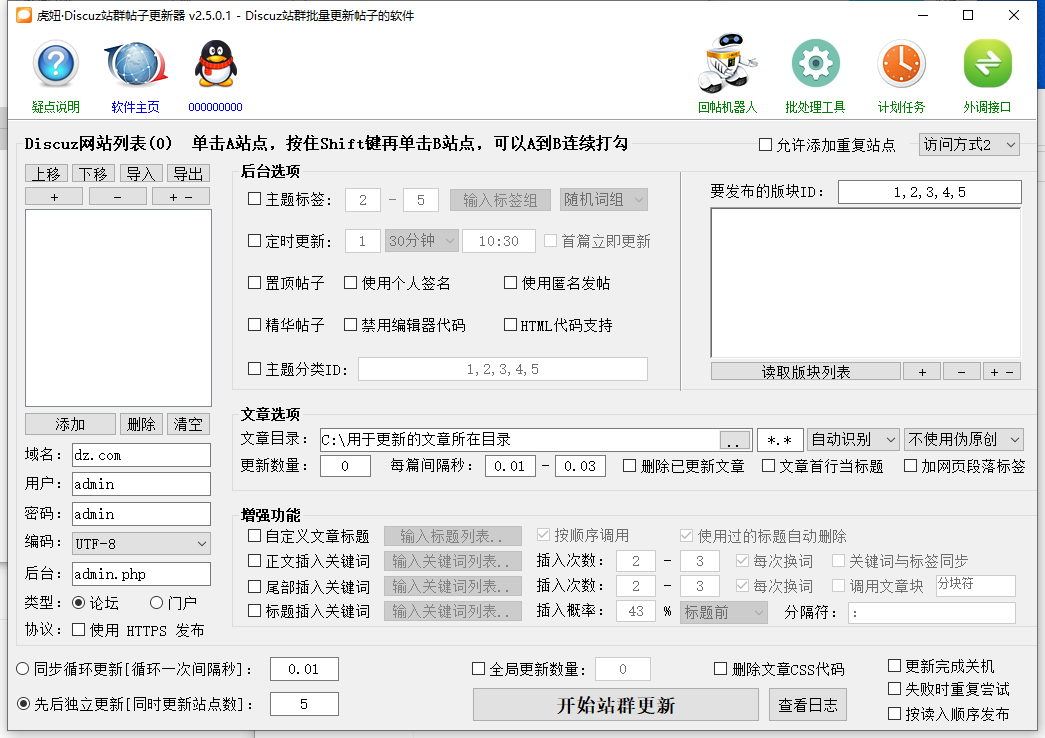Open the 随机词组 dropdown
The image size is (1045, 738).
click(x=604, y=199)
